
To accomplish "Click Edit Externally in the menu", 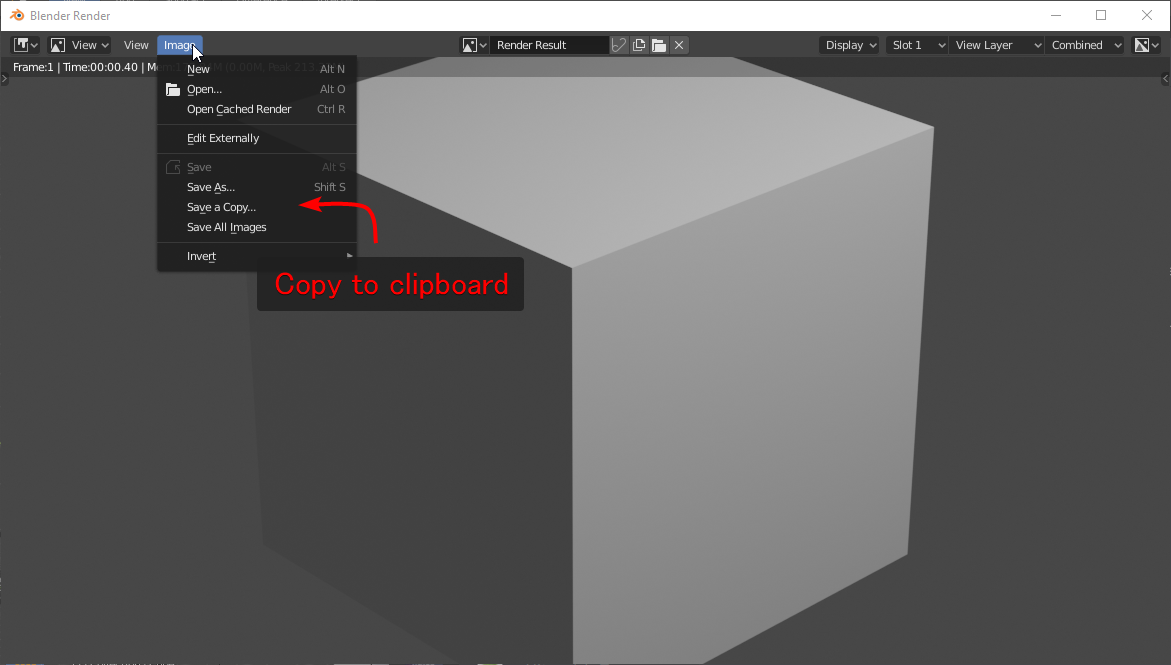I will (x=256, y=138).
